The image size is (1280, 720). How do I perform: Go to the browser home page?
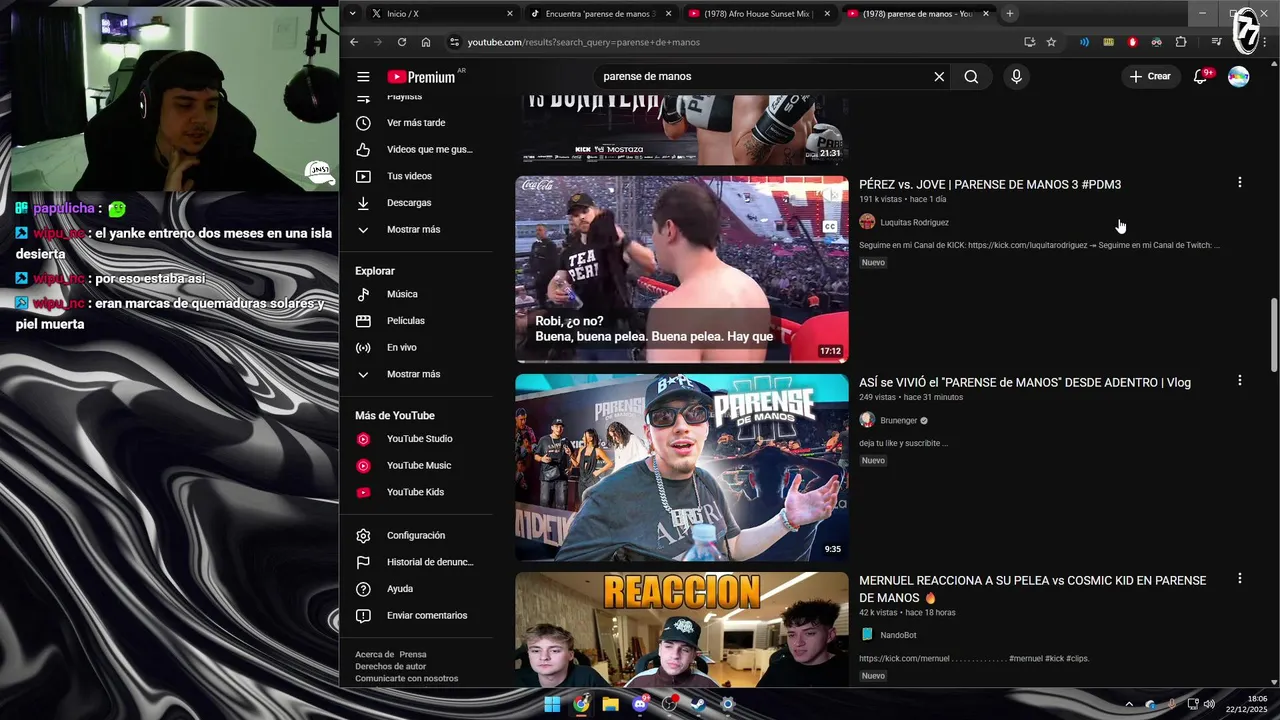click(426, 42)
